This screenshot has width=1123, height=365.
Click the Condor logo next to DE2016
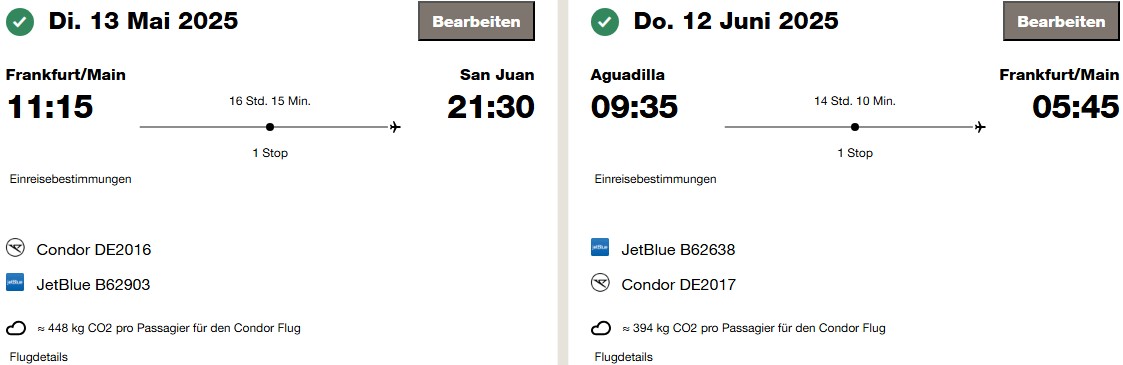[x=15, y=248]
